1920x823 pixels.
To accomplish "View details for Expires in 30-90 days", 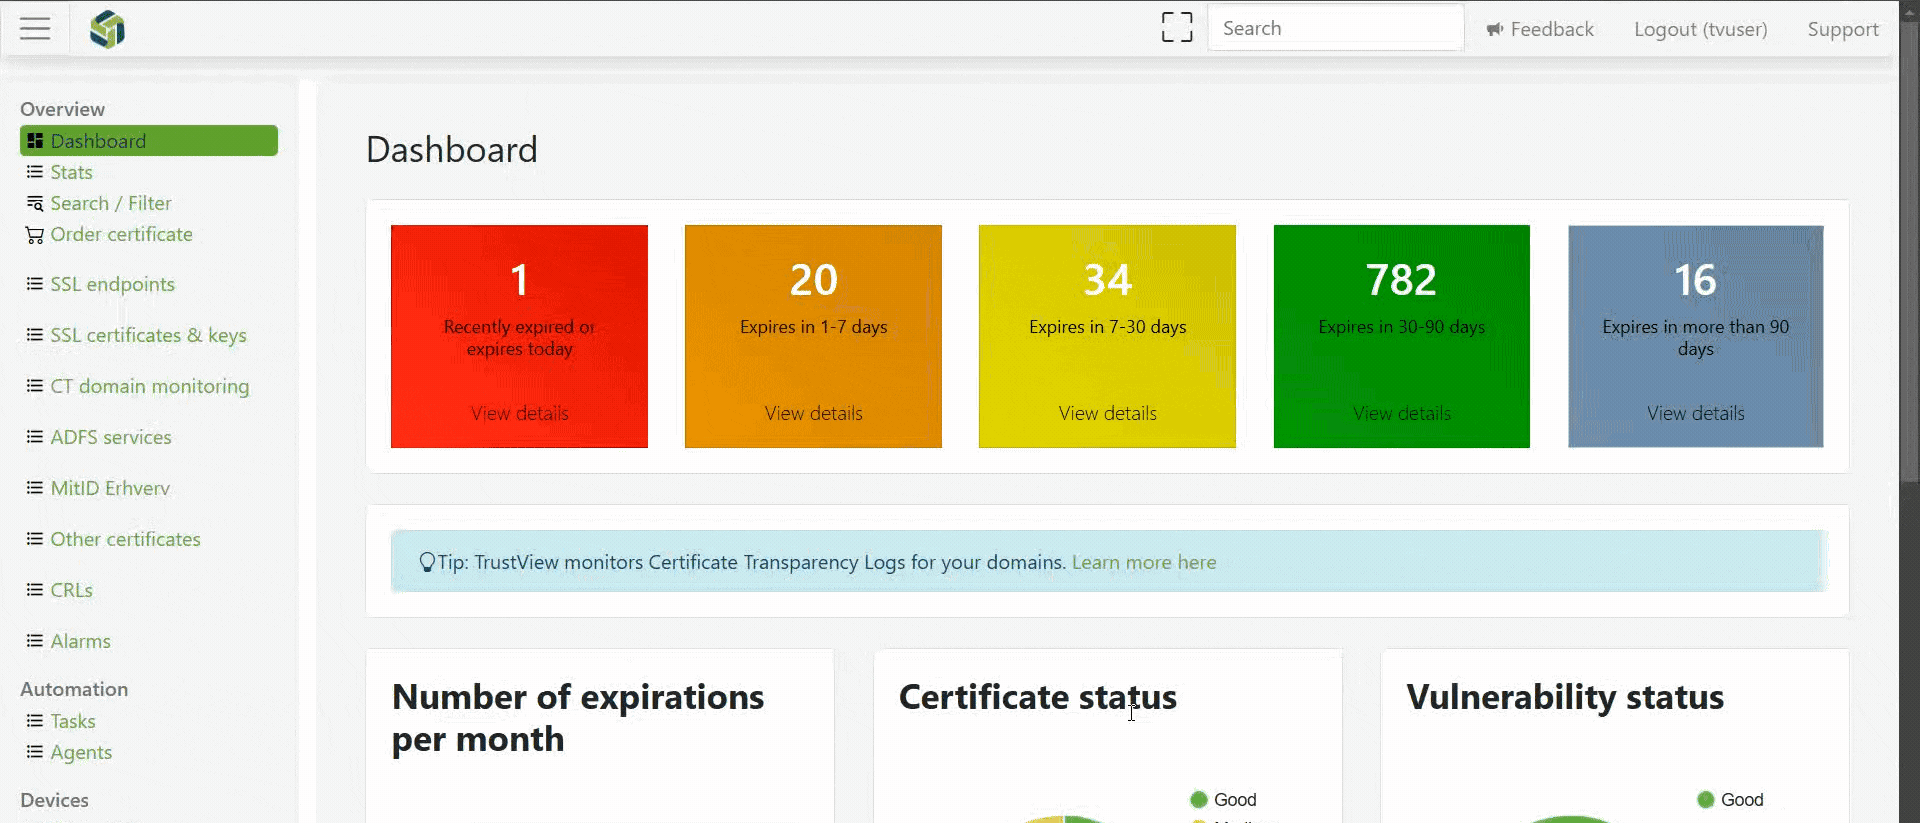I will coord(1402,413).
